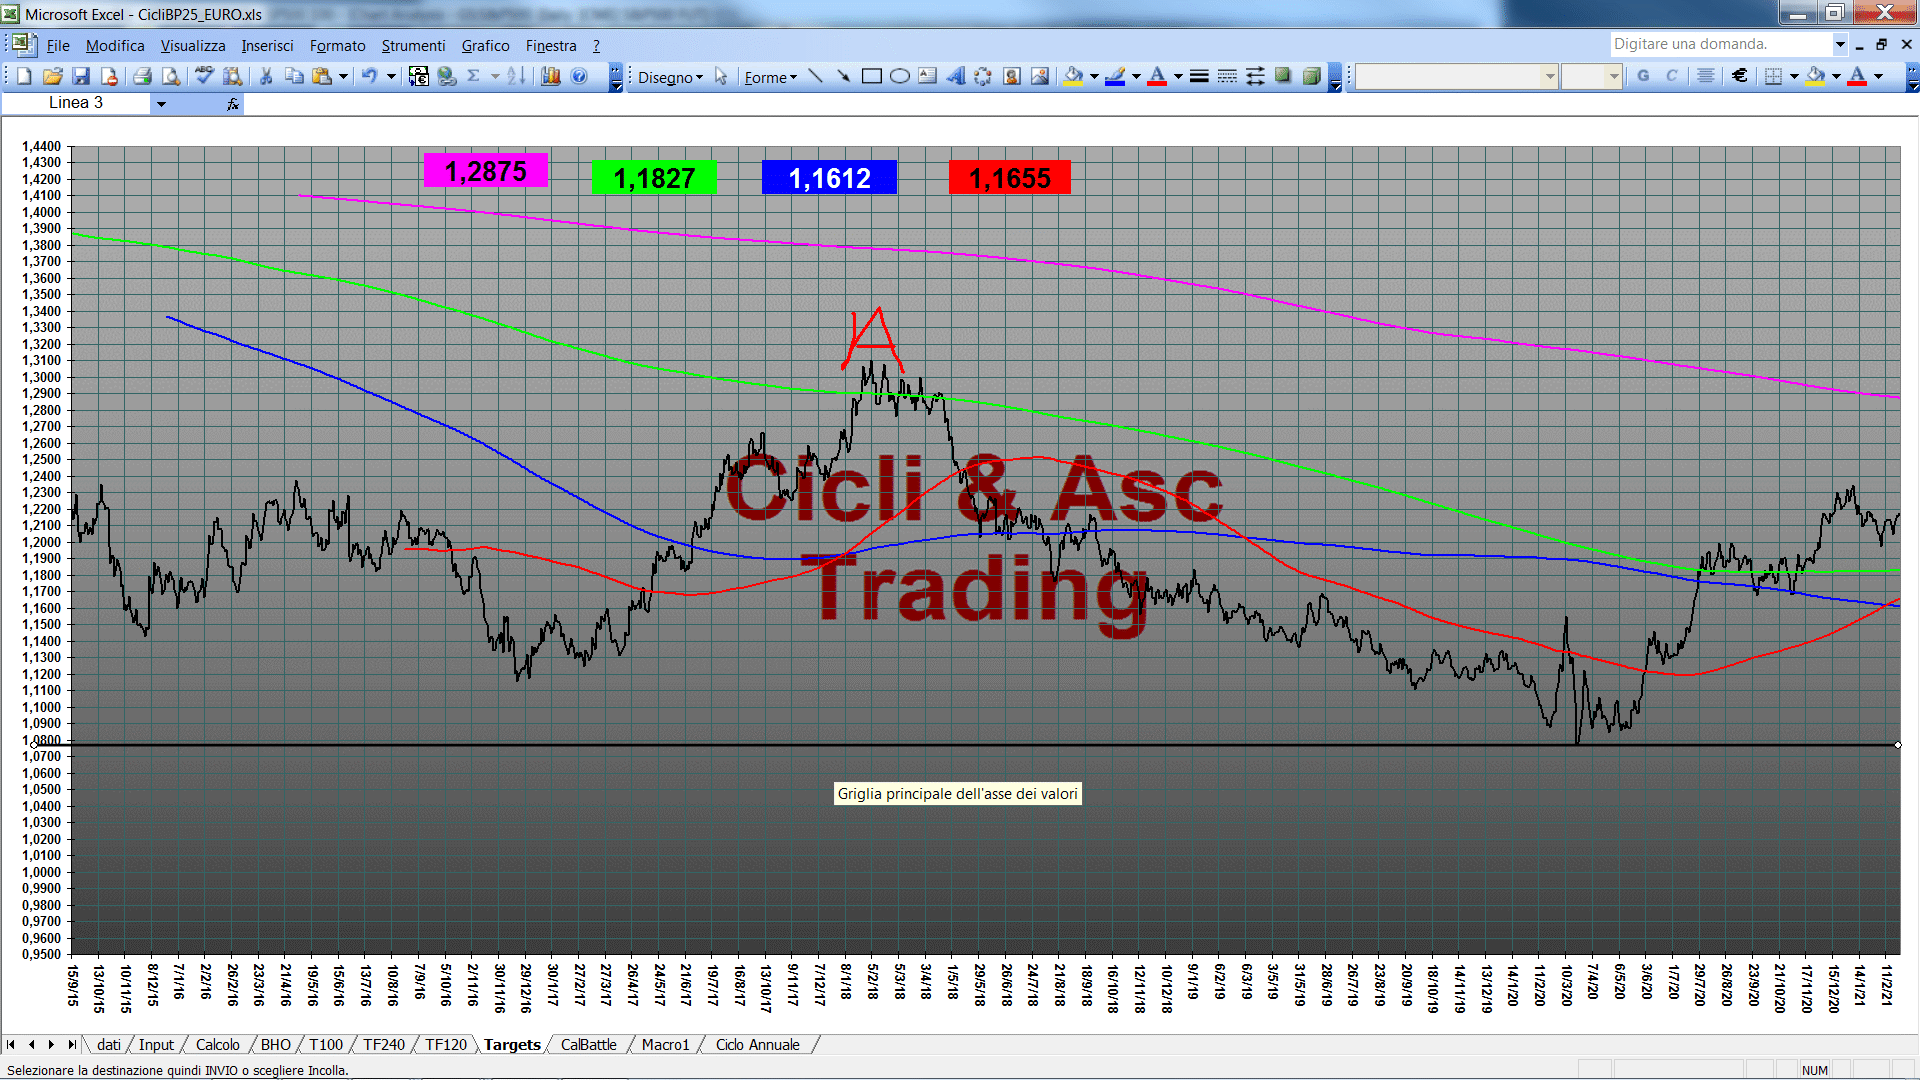The image size is (1920, 1080).
Task: Open the chart wizard
Action: coord(550,76)
